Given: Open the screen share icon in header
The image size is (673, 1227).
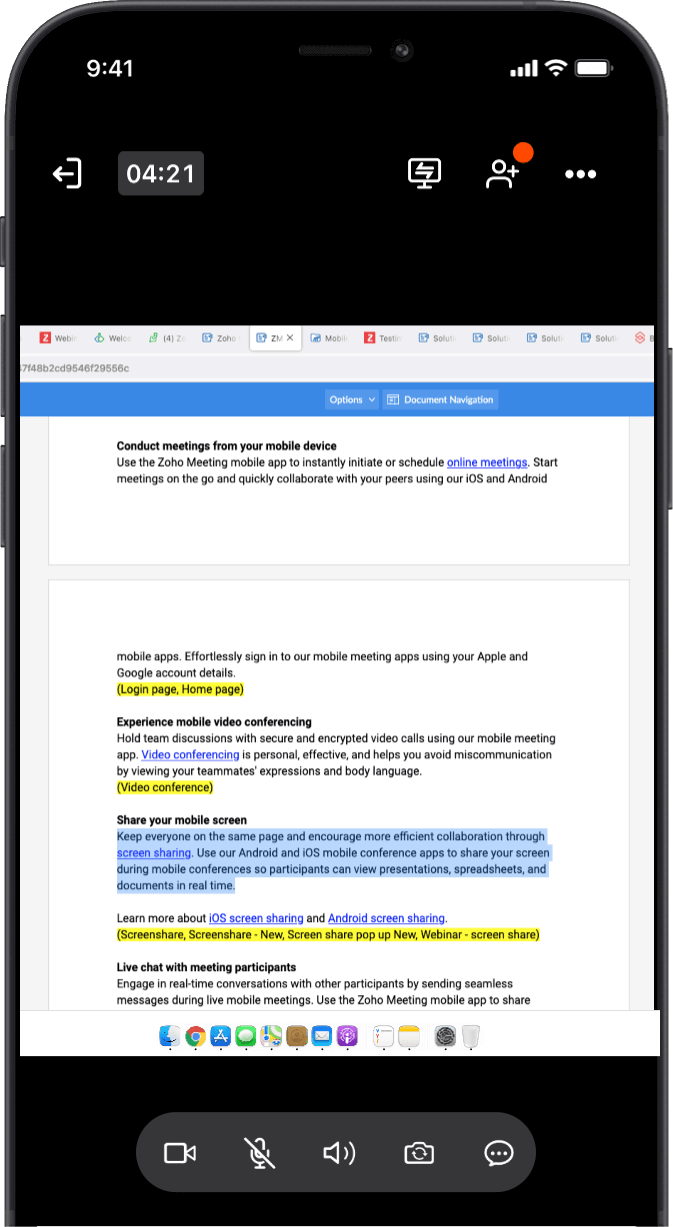Looking at the screenshot, I should coord(424,173).
